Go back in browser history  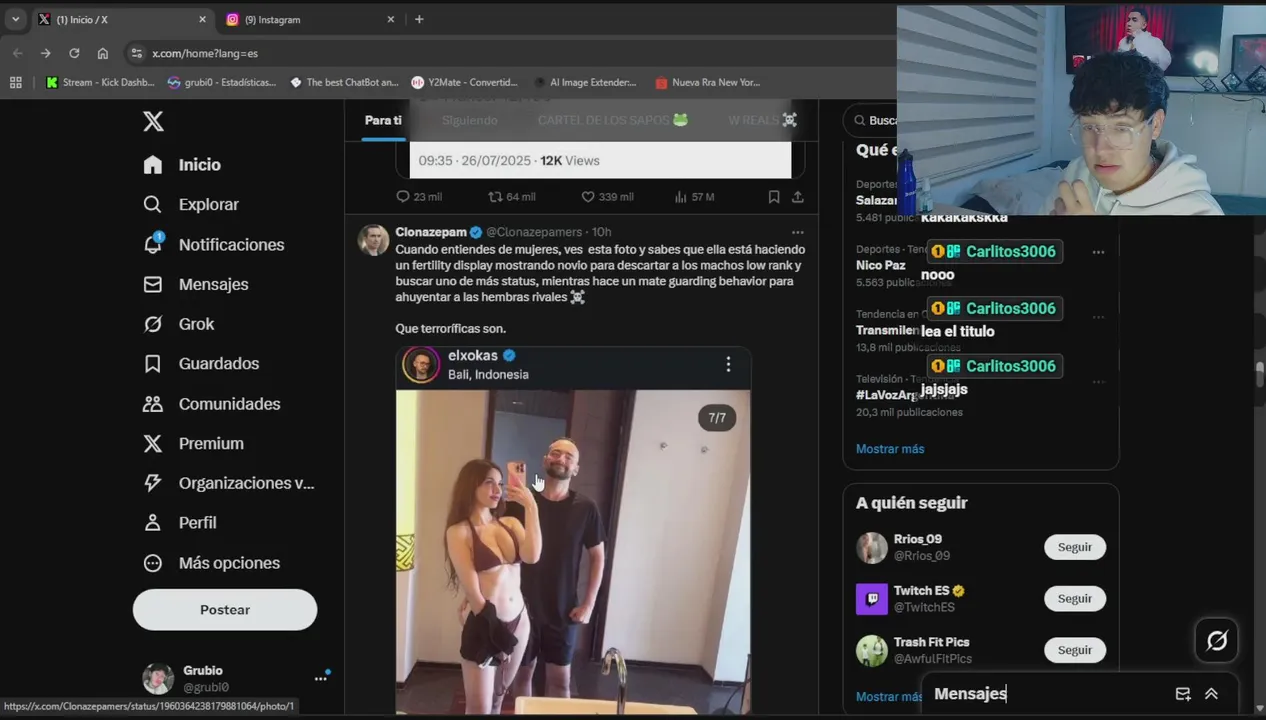click(17, 53)
